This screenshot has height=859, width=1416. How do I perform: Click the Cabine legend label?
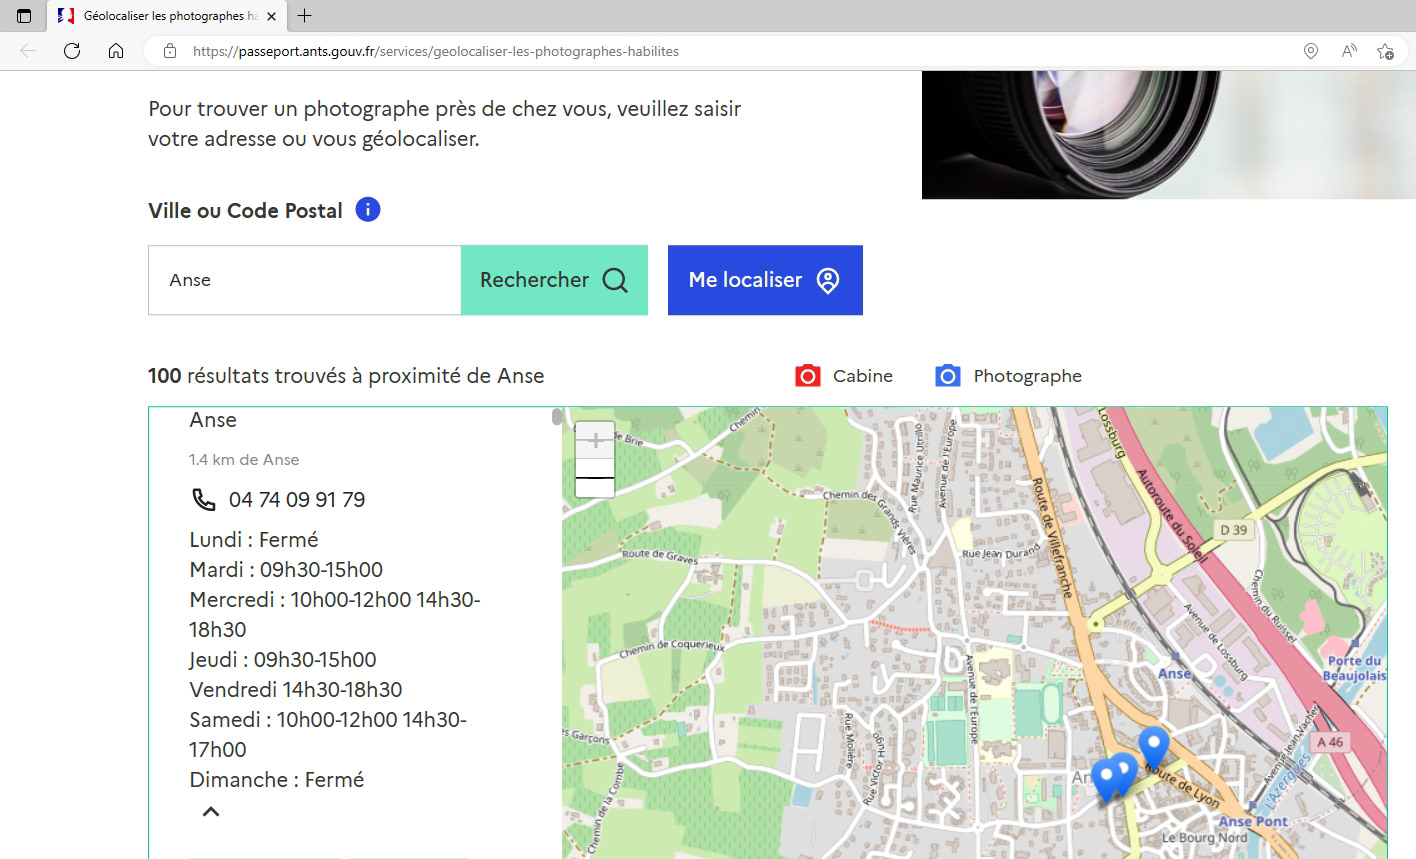(863, 376)
